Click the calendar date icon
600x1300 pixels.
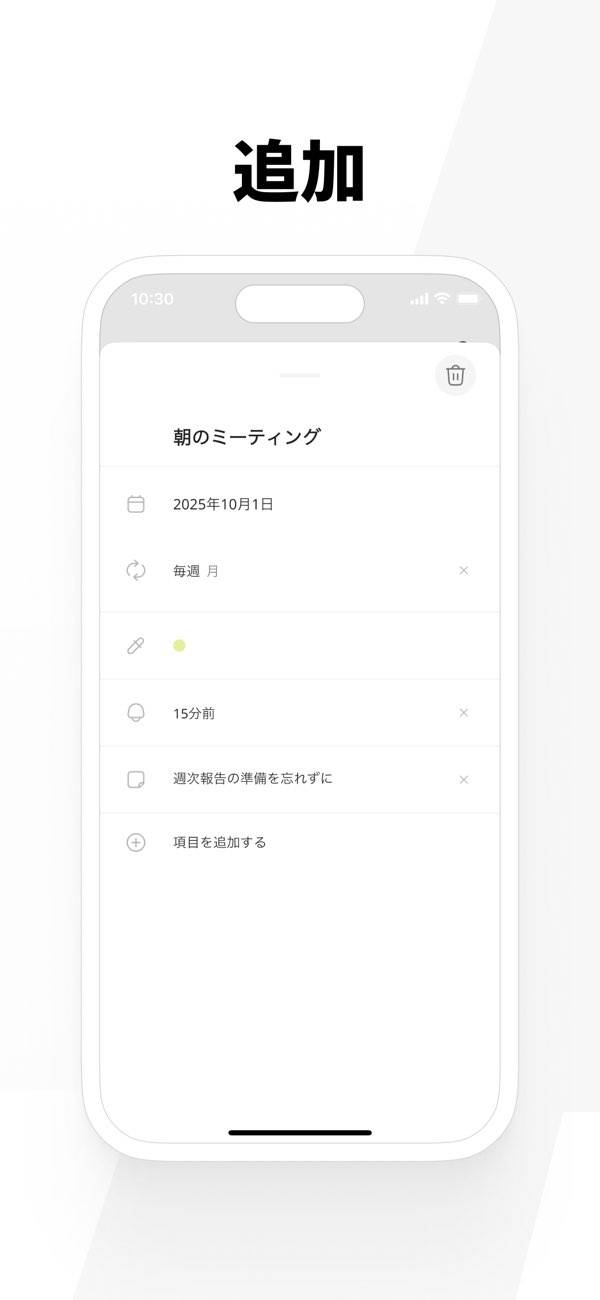136,504
